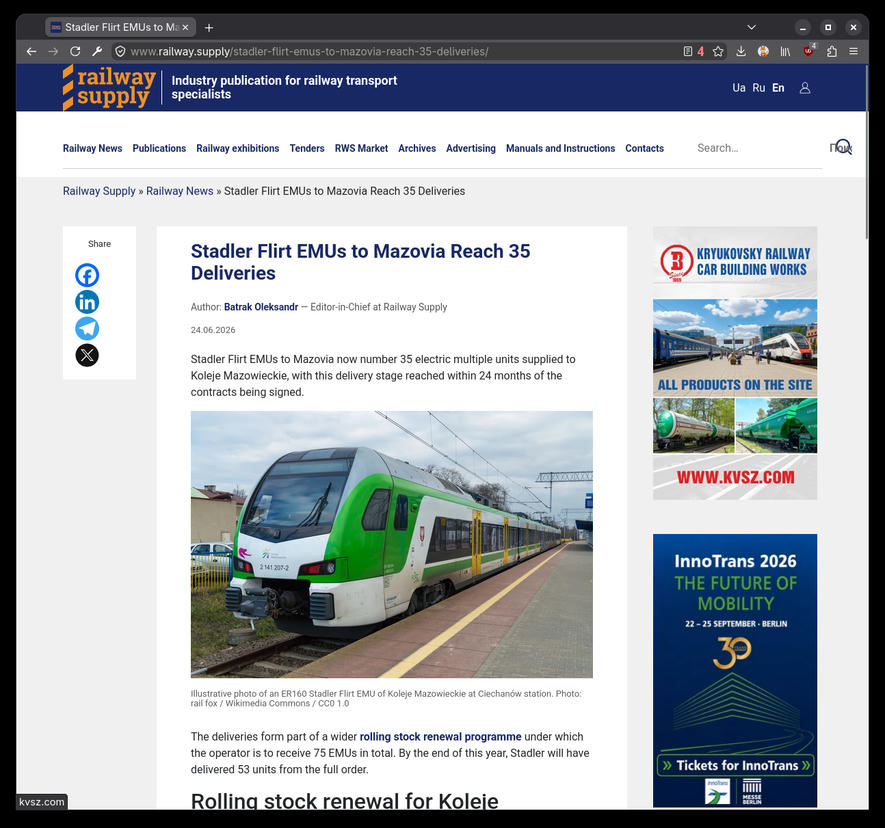This screenshot has width=885, height=828.
Task: Open a new browser tab
Action: 209,27
